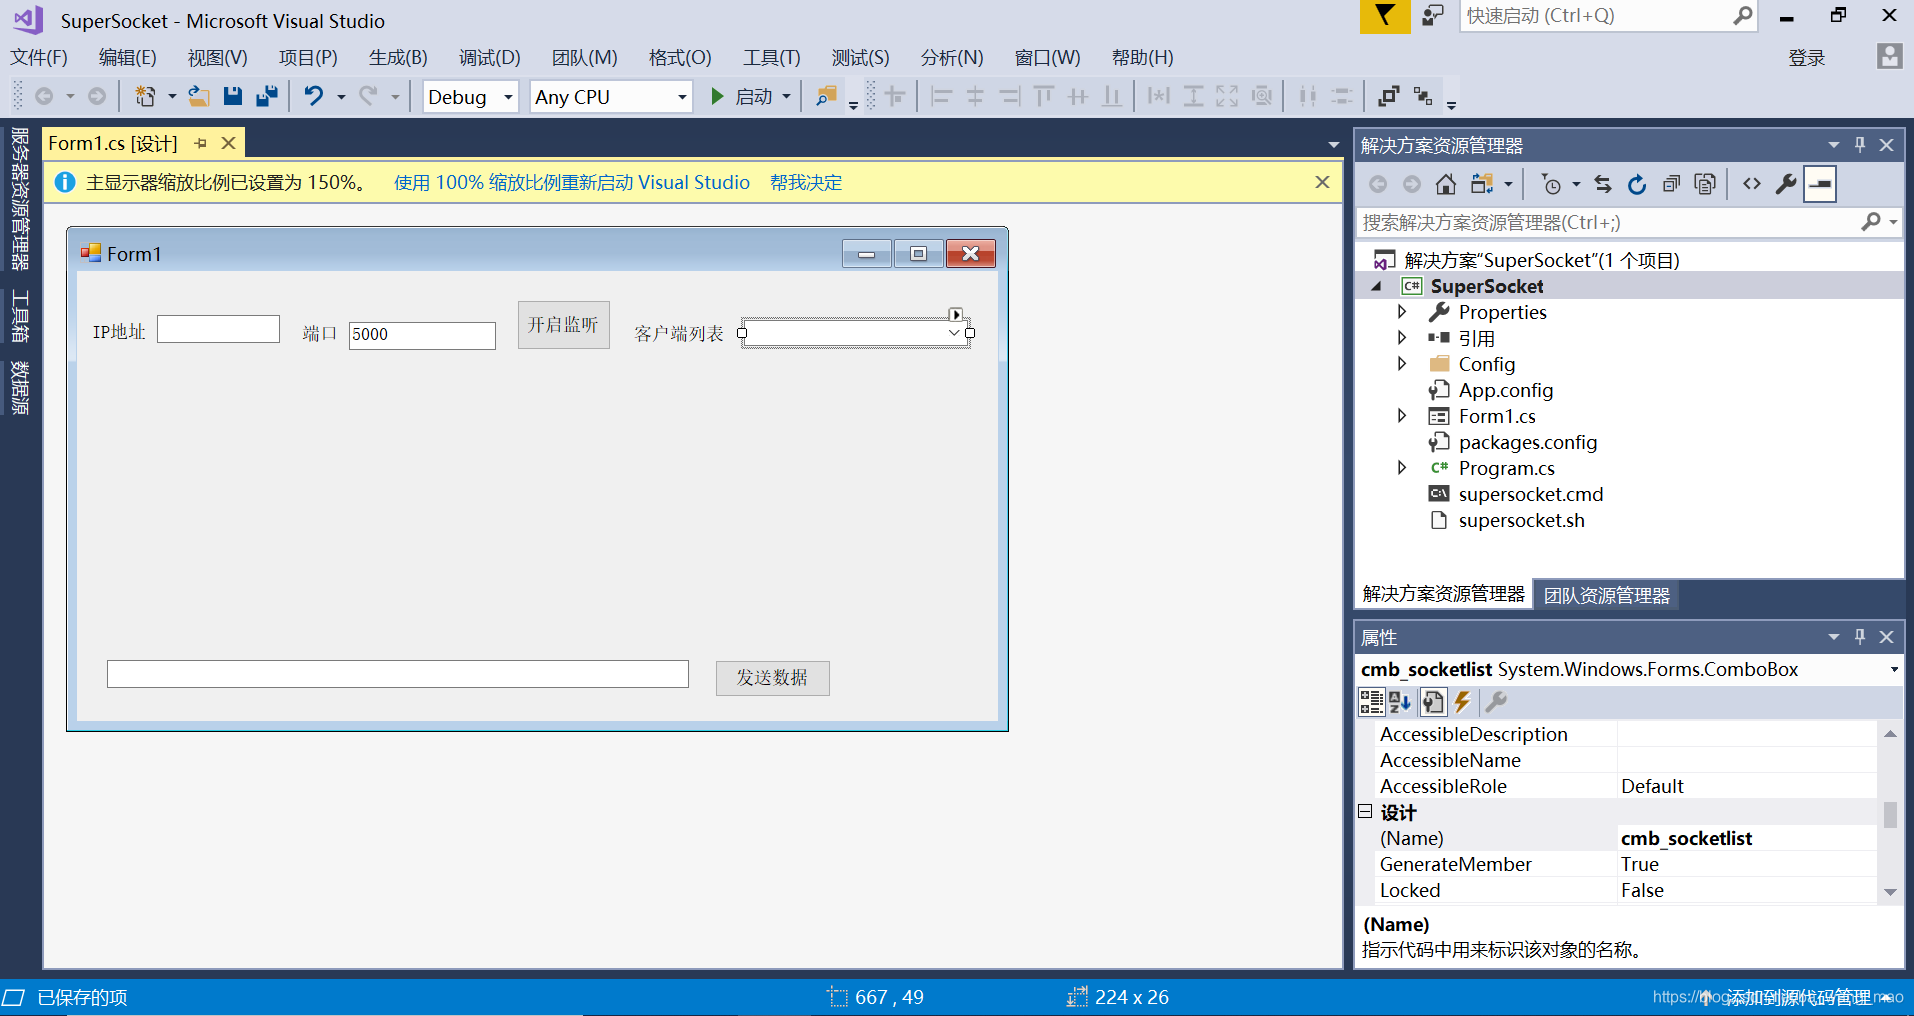Open the cmb_socketlist object selector dropdown
The width and height of the screenshot is (1914, 1016).
(x=1894, y=670)
